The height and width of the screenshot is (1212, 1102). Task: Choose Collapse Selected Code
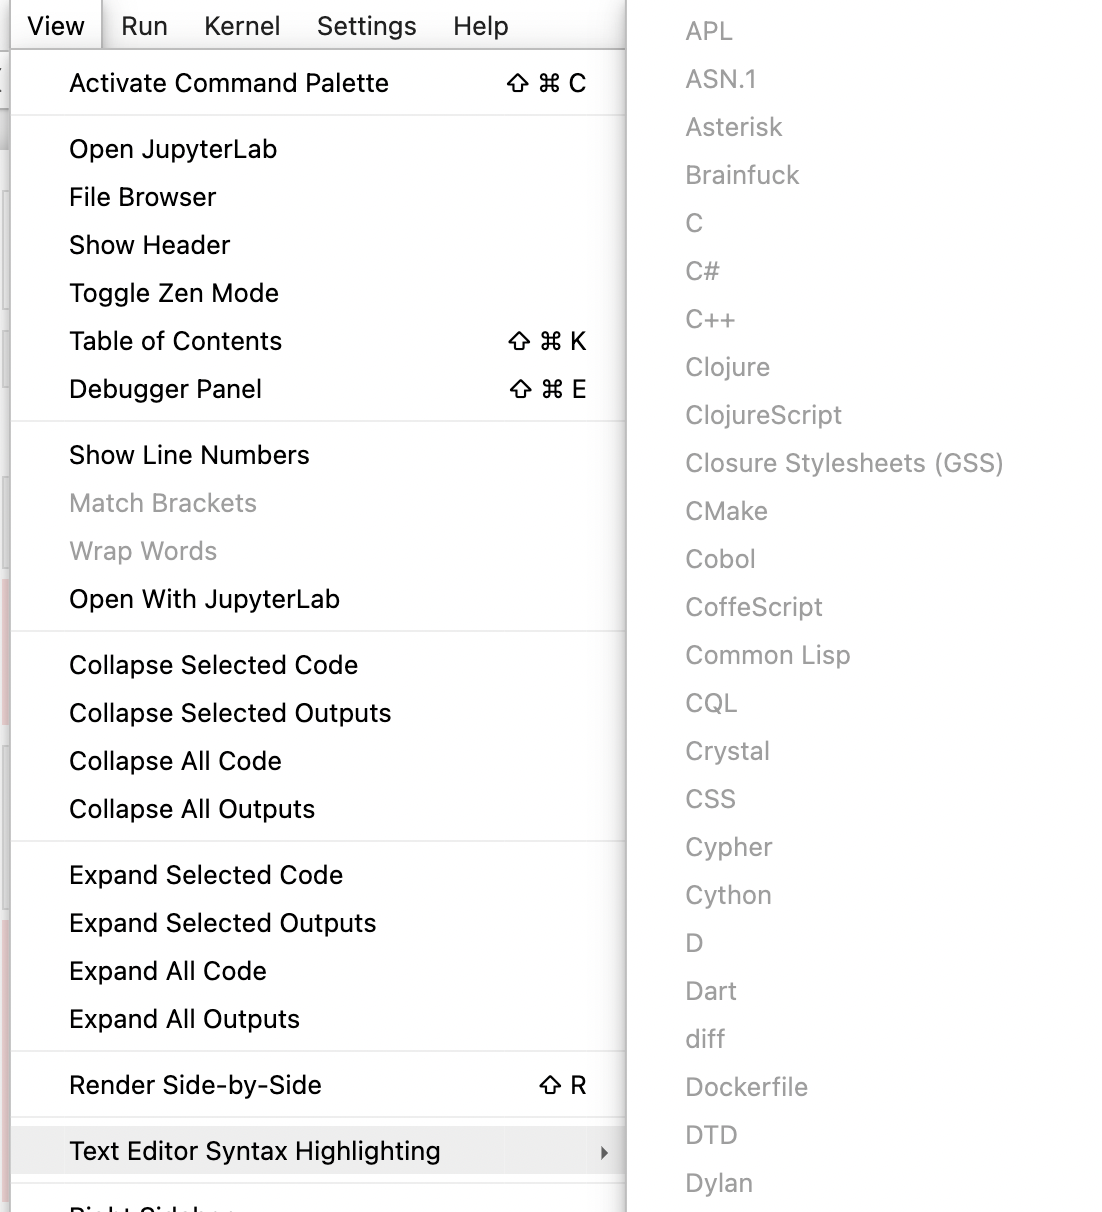pyautogui.click(x=318, y=665)
